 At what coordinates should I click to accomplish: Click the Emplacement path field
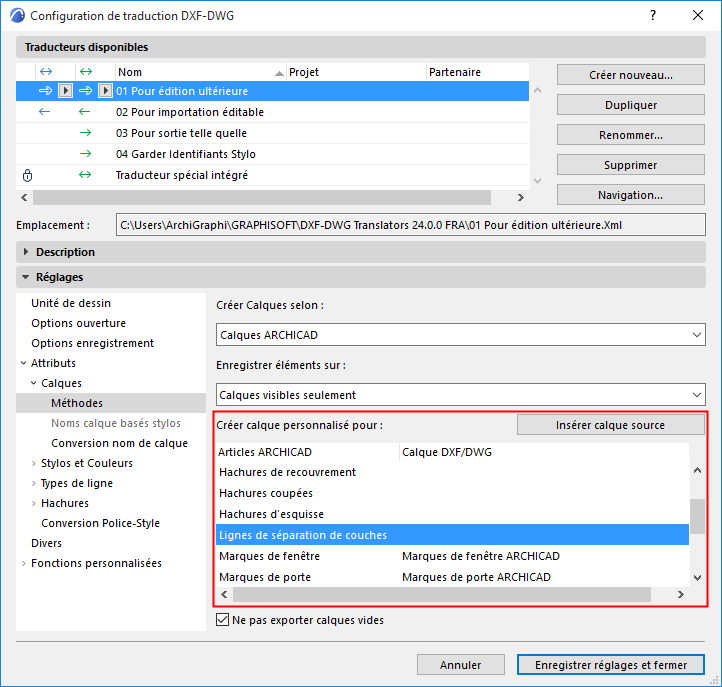click(410, 225)
